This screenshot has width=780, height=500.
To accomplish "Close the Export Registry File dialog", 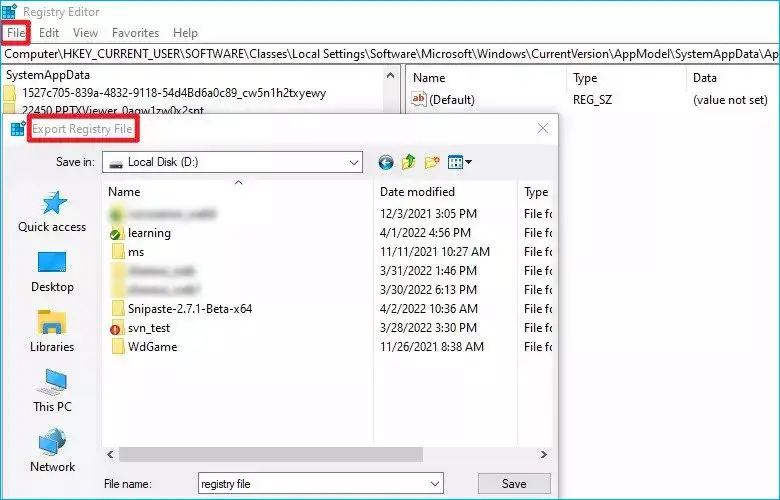I will (x=543, y=128).
